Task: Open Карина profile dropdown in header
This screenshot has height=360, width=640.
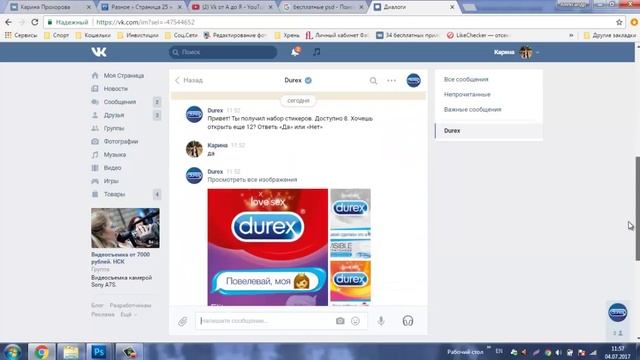Action: tap(517, 52)
